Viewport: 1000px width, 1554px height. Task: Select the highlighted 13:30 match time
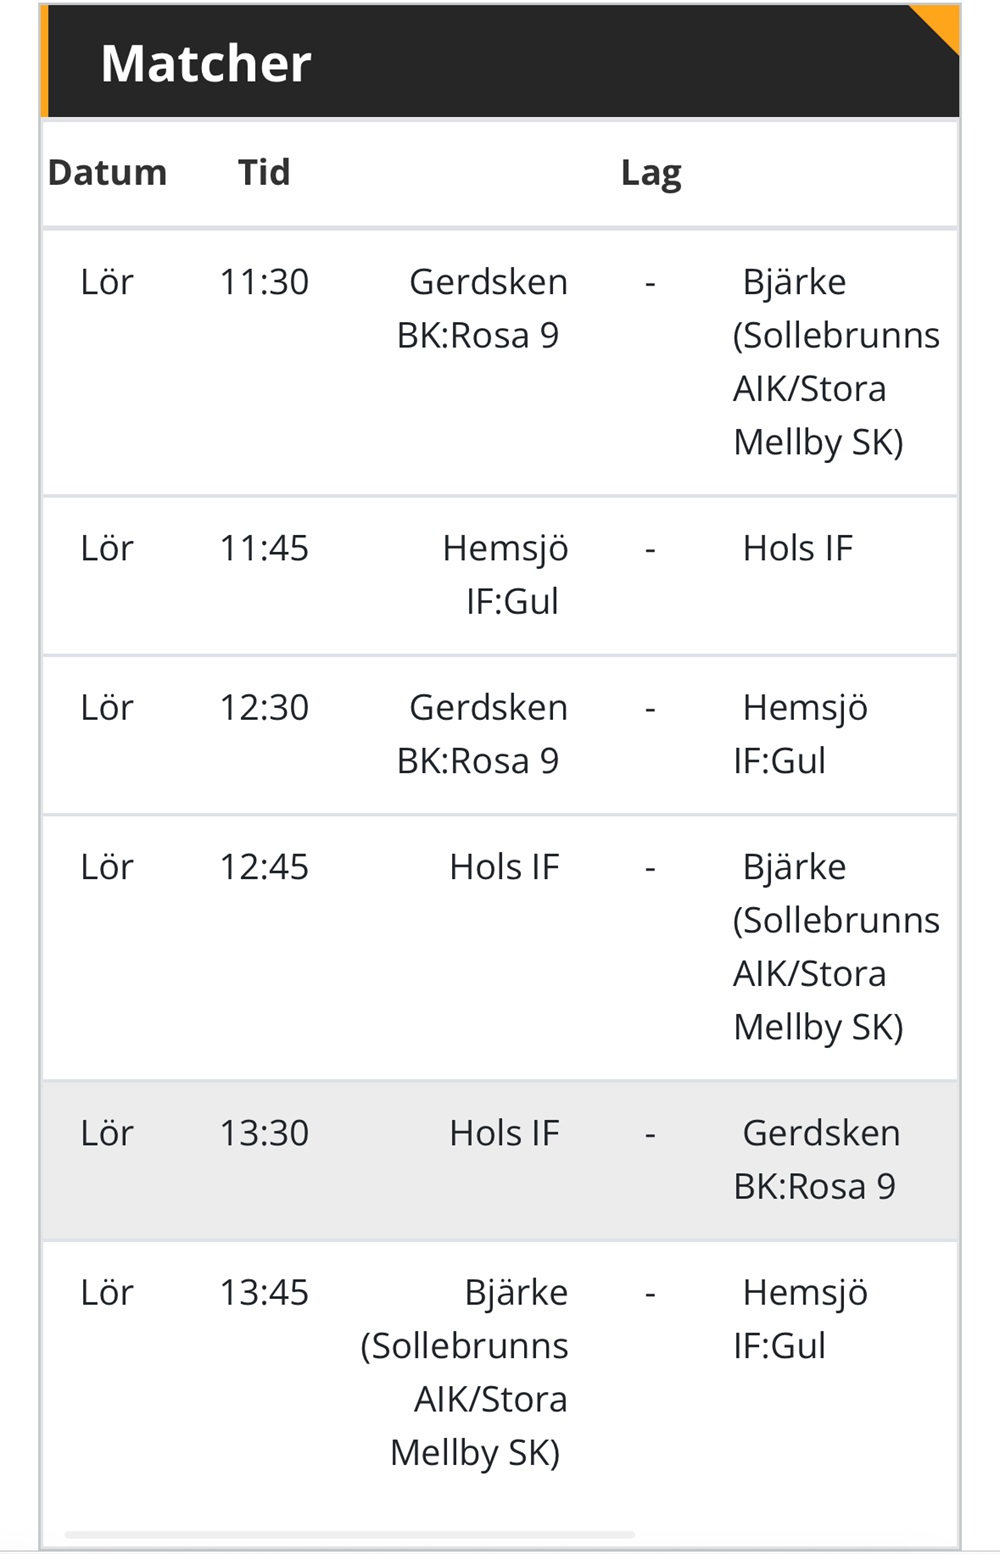click(264, 1133)
